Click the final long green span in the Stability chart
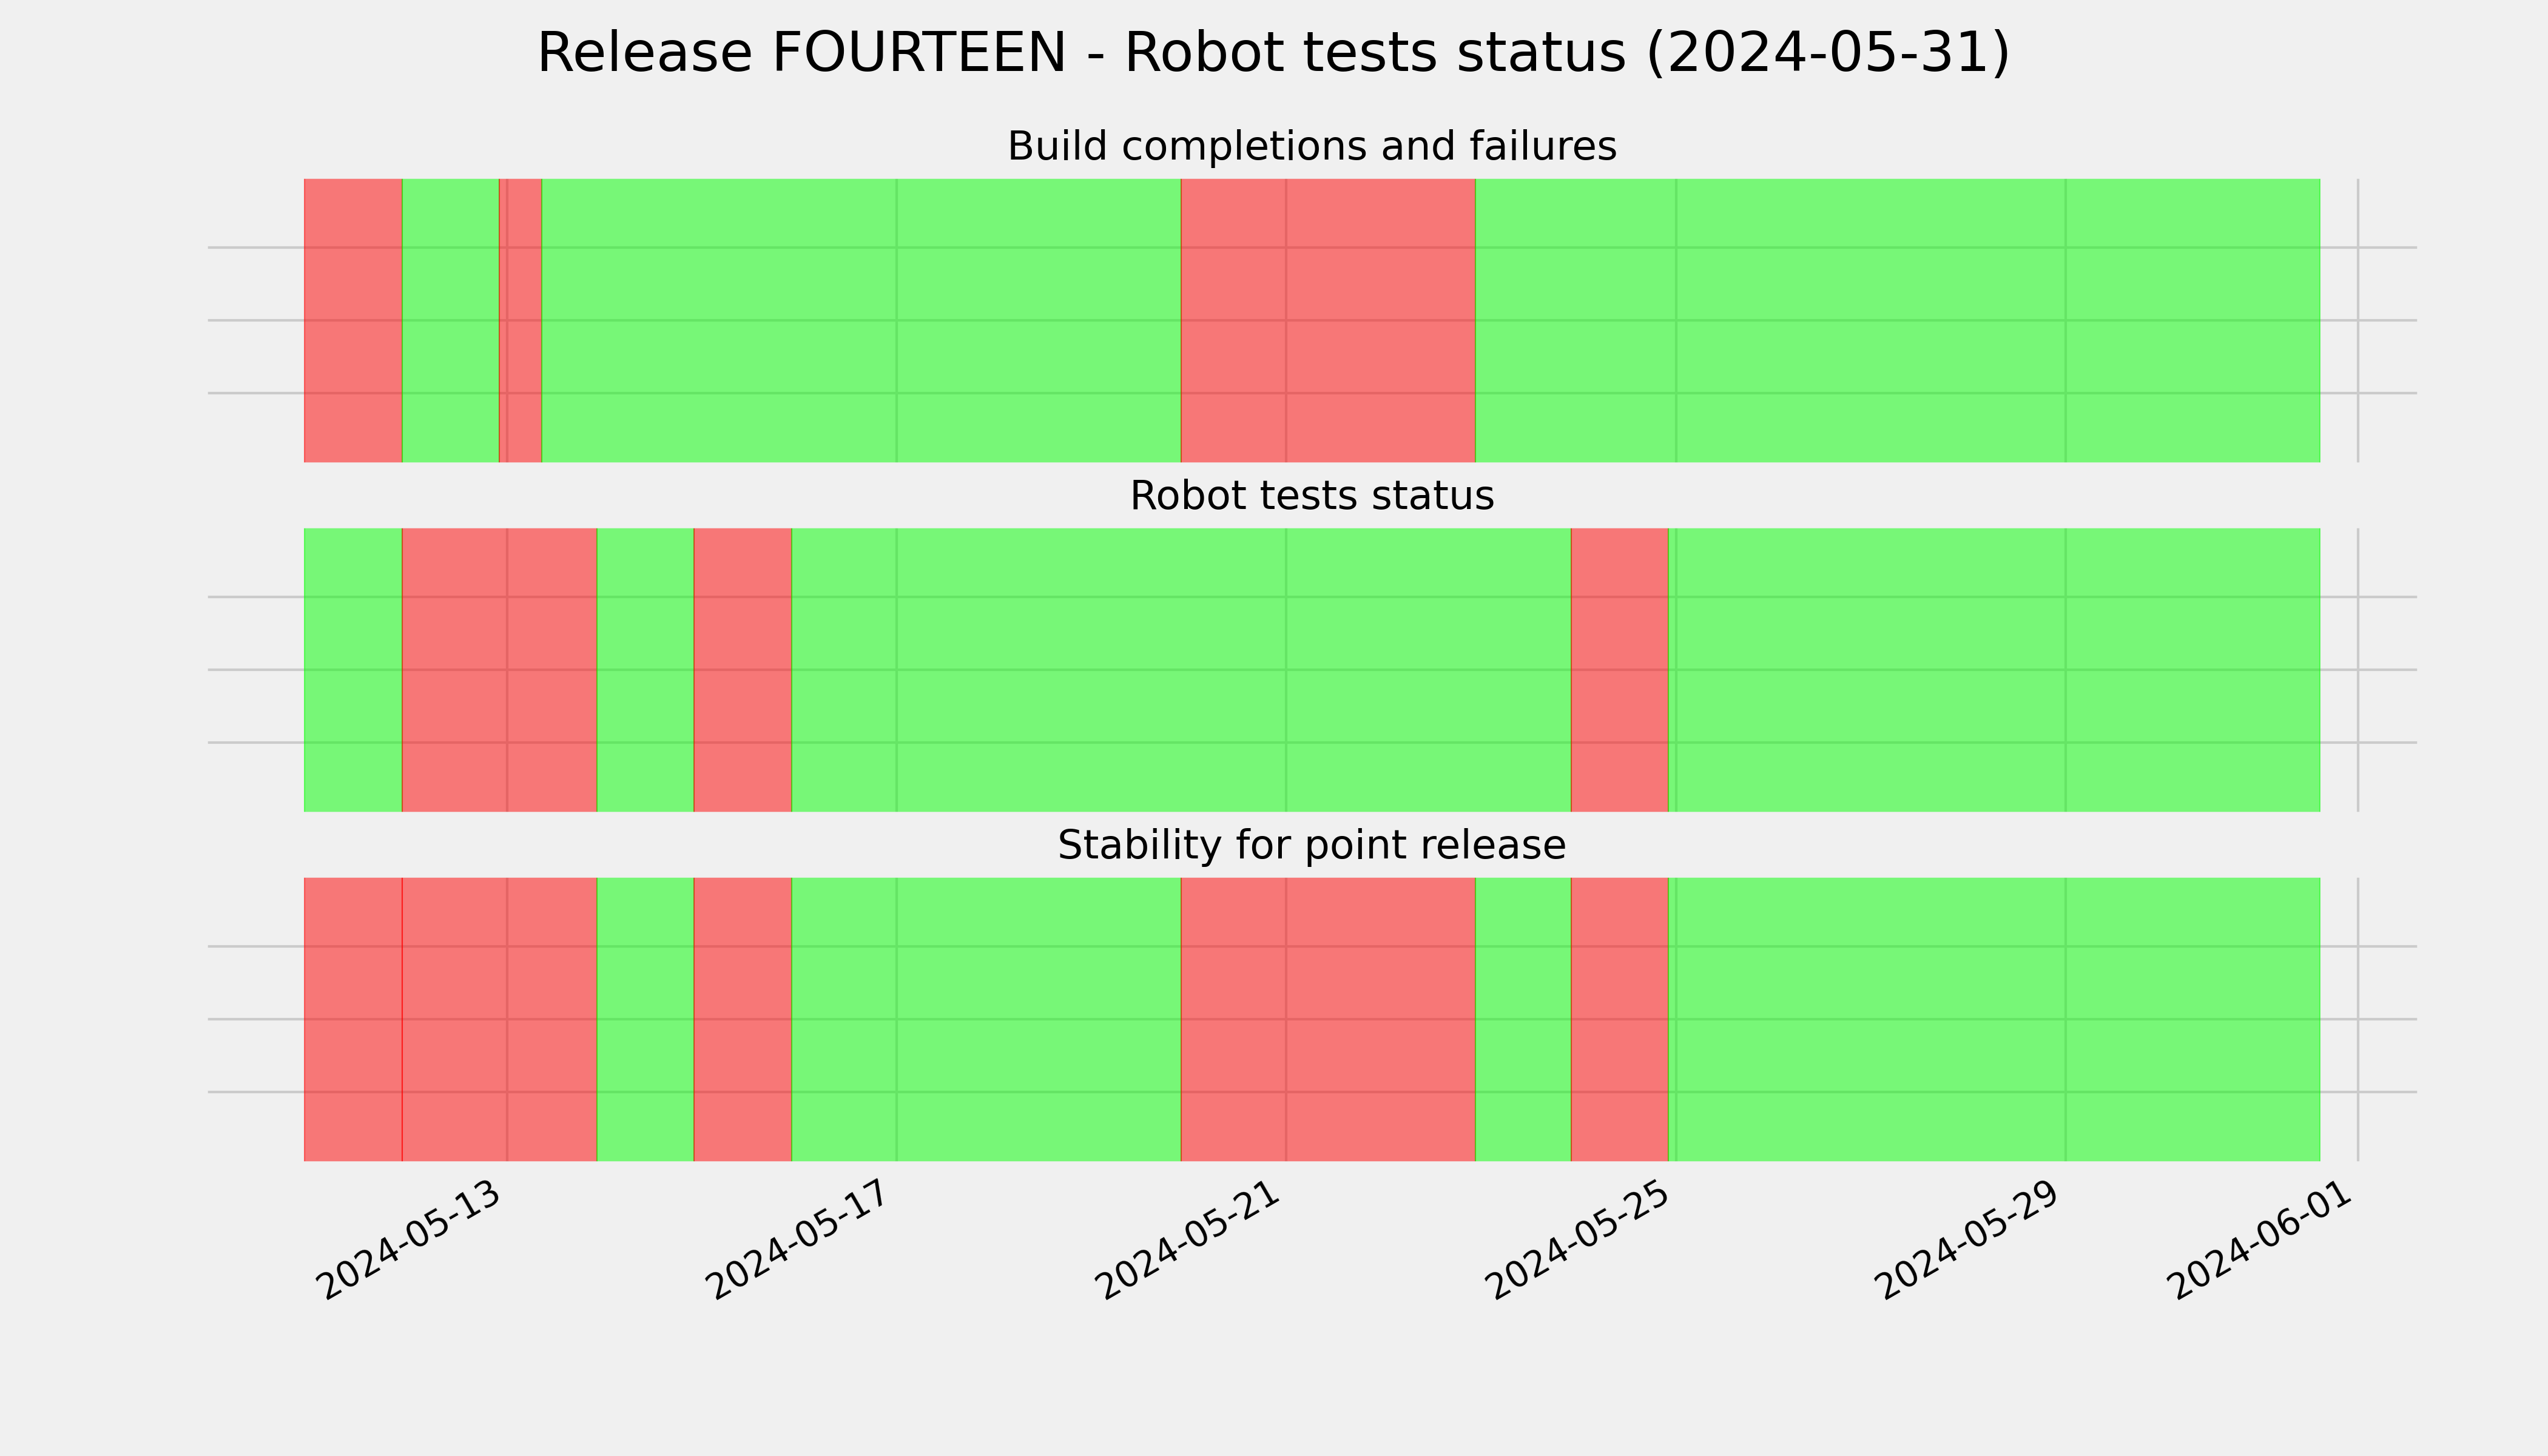This screenshot has width=2548, height=1456. pos(1994,1019)
